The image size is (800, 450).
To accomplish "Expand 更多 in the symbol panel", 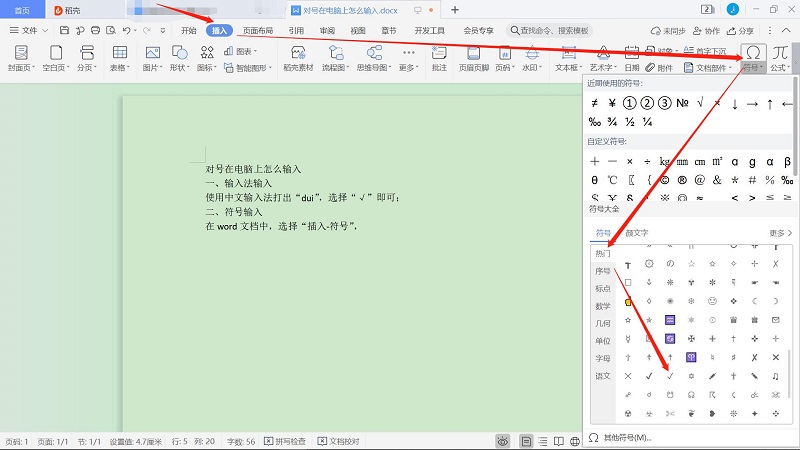I will tap(780, 233).
